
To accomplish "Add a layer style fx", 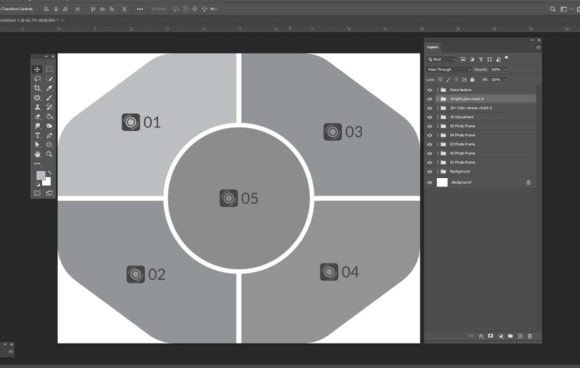I will (481, 336).
